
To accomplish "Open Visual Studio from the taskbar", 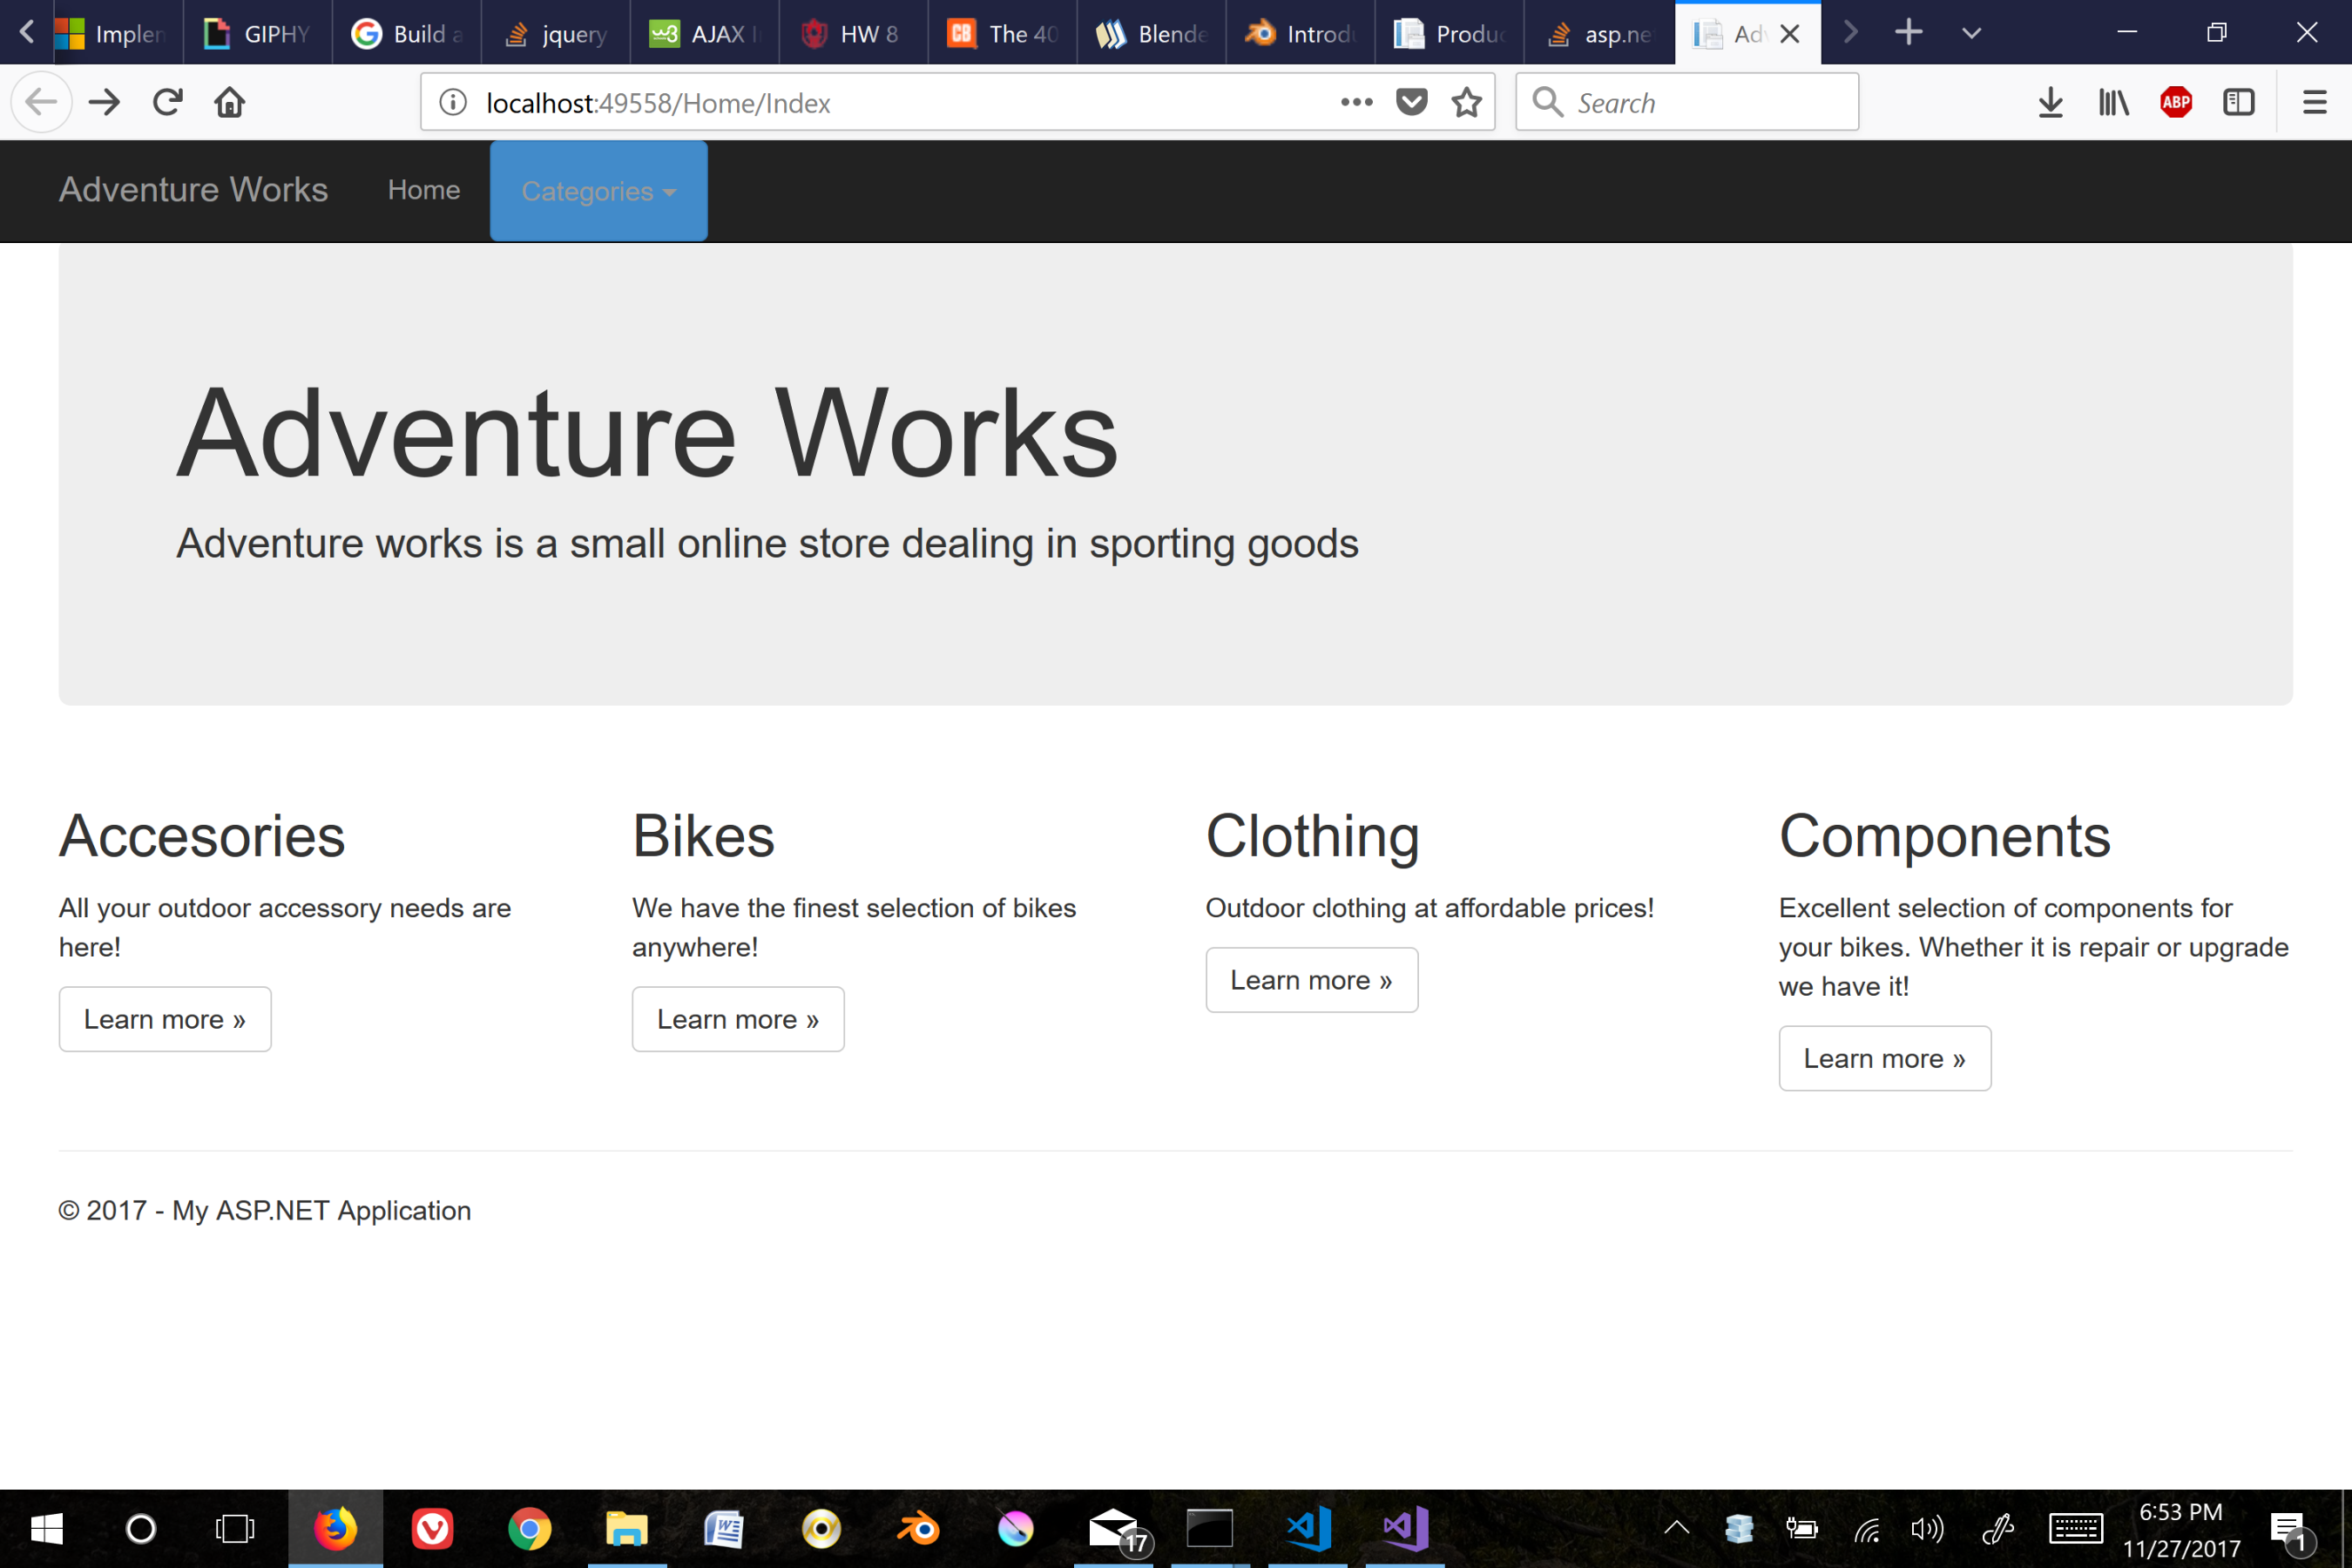I will click(x=1403, y=1528).
